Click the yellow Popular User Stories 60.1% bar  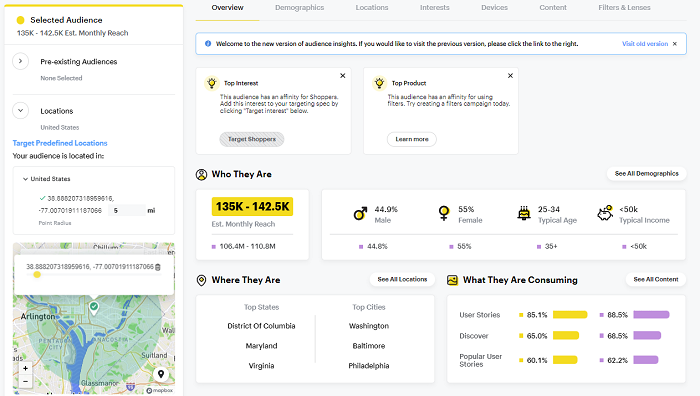pos(565,360)
